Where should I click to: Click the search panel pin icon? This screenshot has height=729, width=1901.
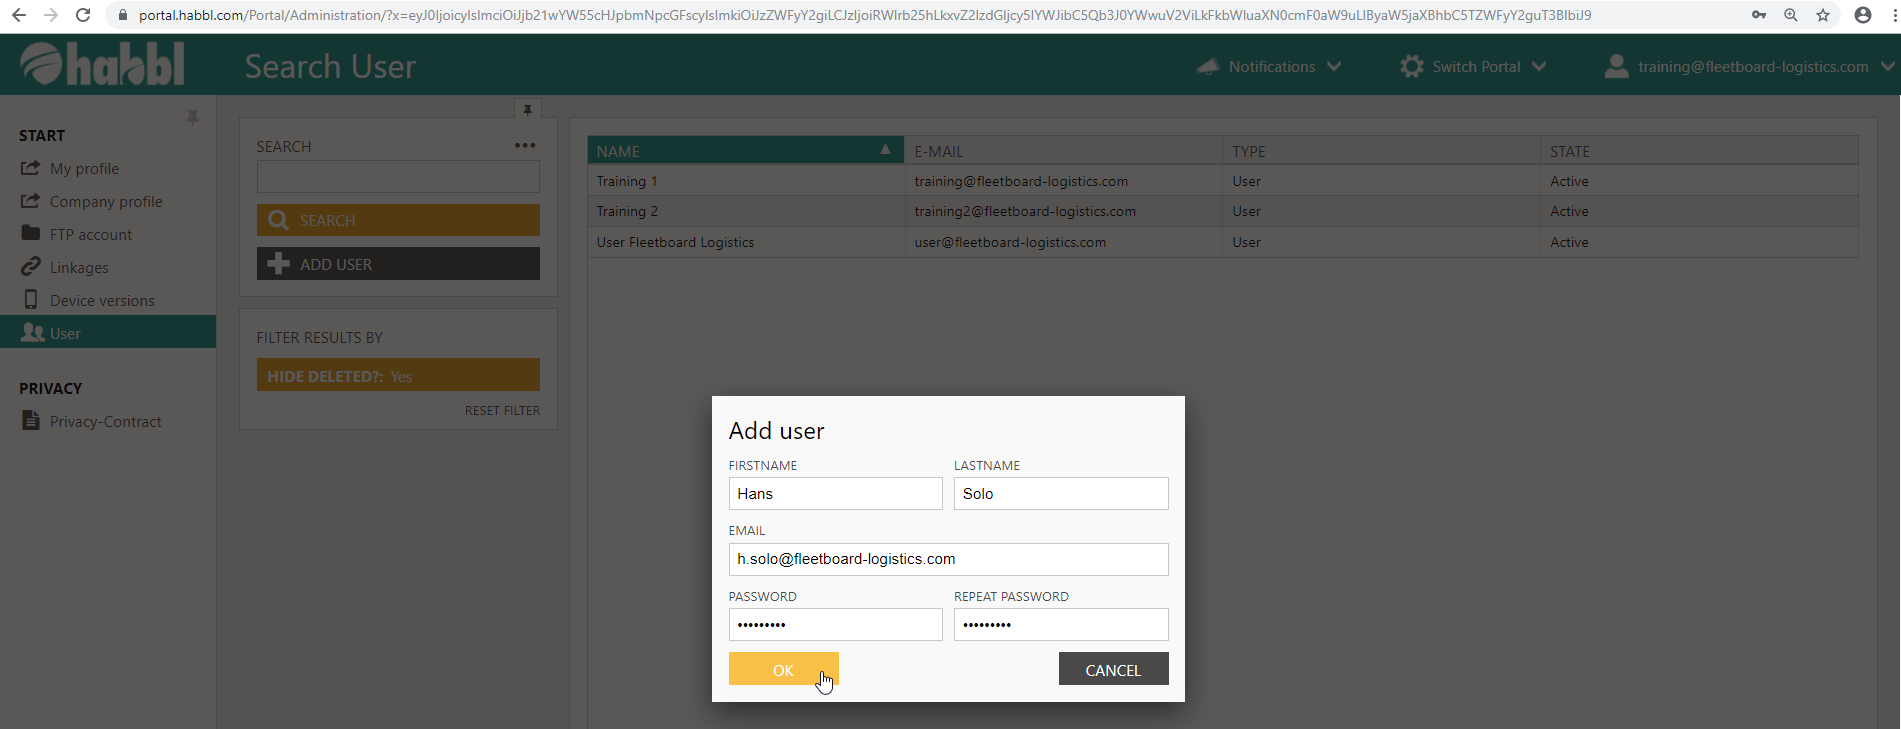click(528, 110)
